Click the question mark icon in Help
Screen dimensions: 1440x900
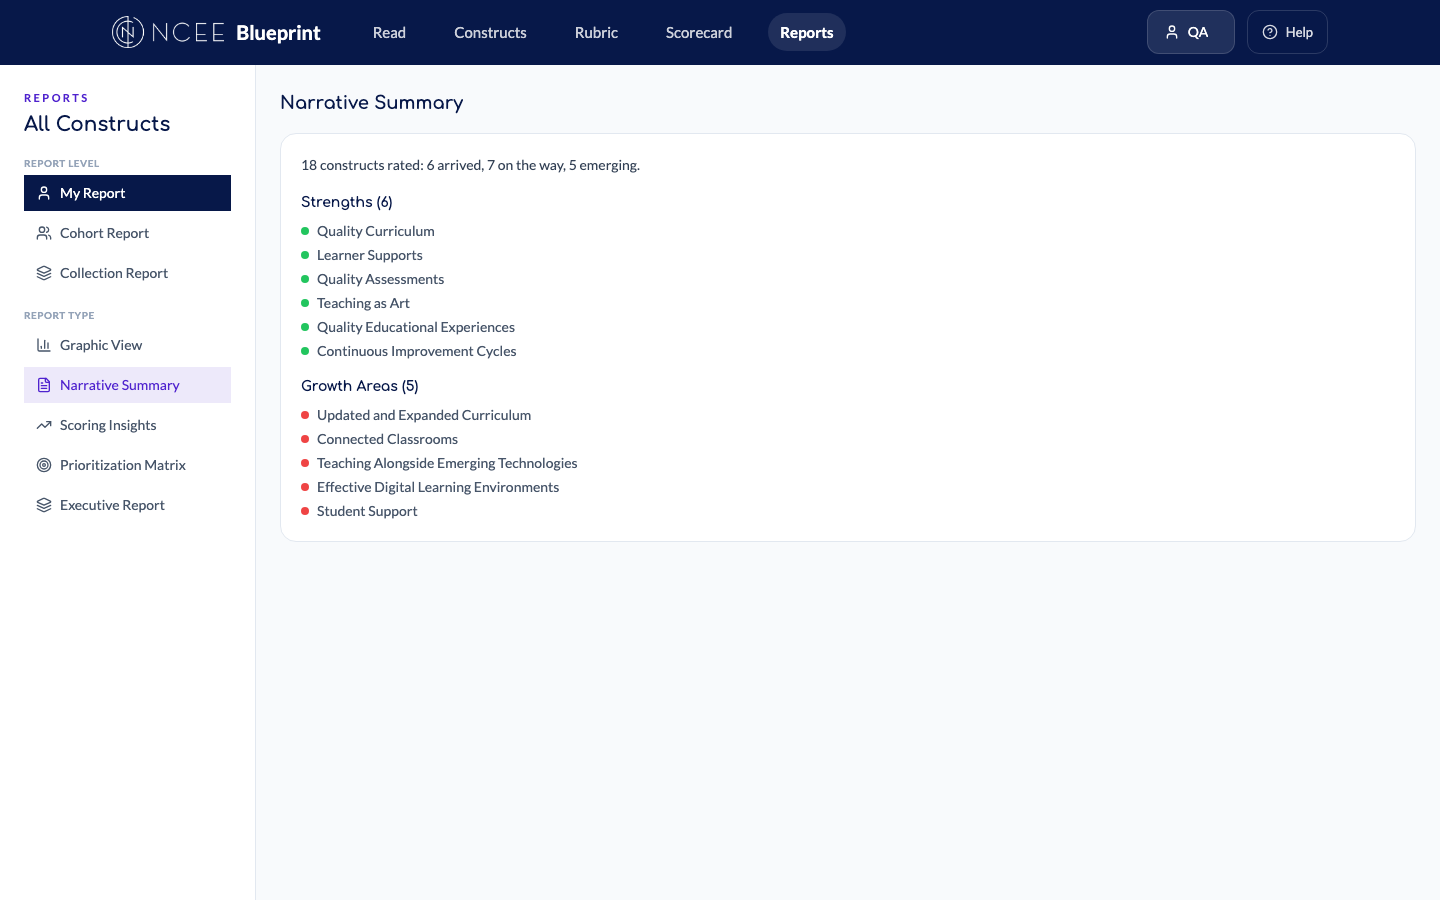1270,32
